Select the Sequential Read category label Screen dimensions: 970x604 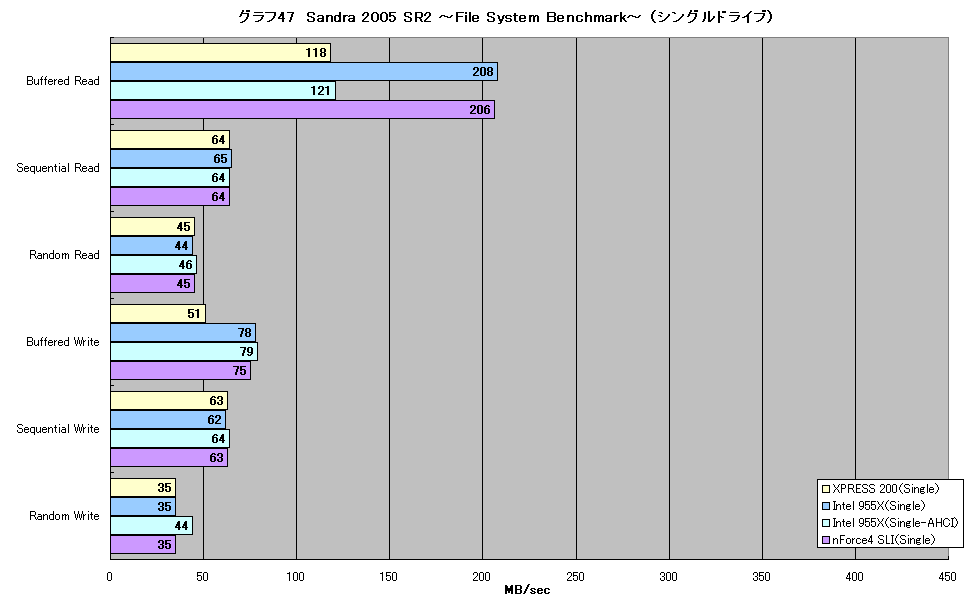click(x=58, y=168)
